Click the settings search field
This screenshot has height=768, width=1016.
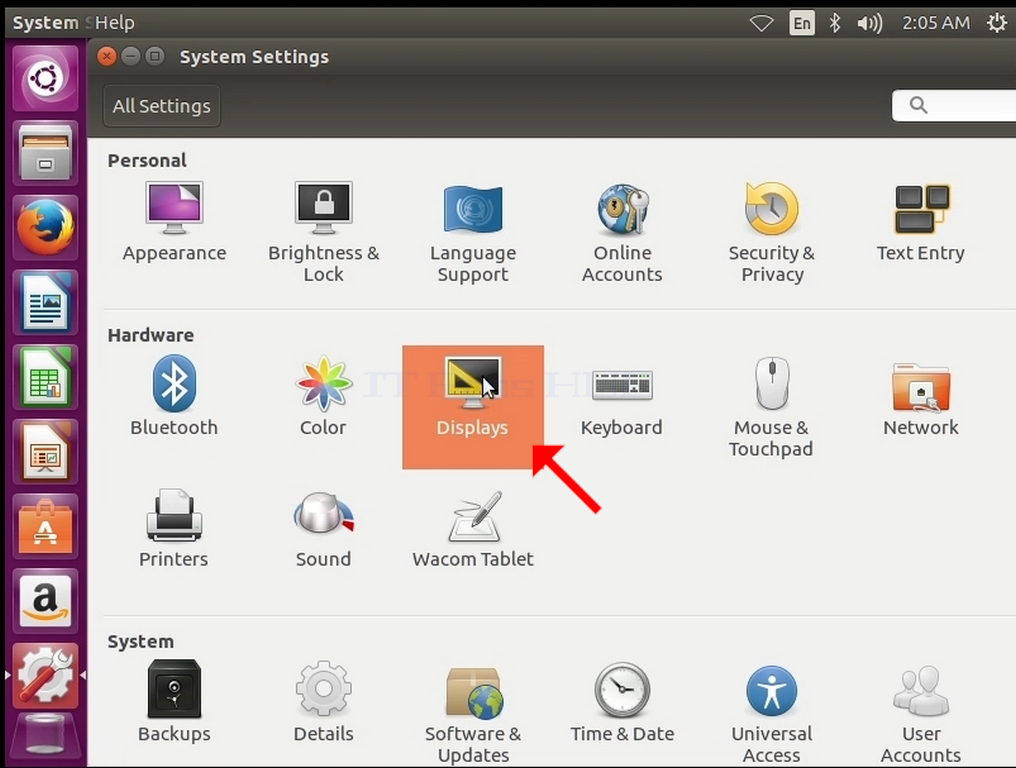pyautogui.click(x=954, y=105)
